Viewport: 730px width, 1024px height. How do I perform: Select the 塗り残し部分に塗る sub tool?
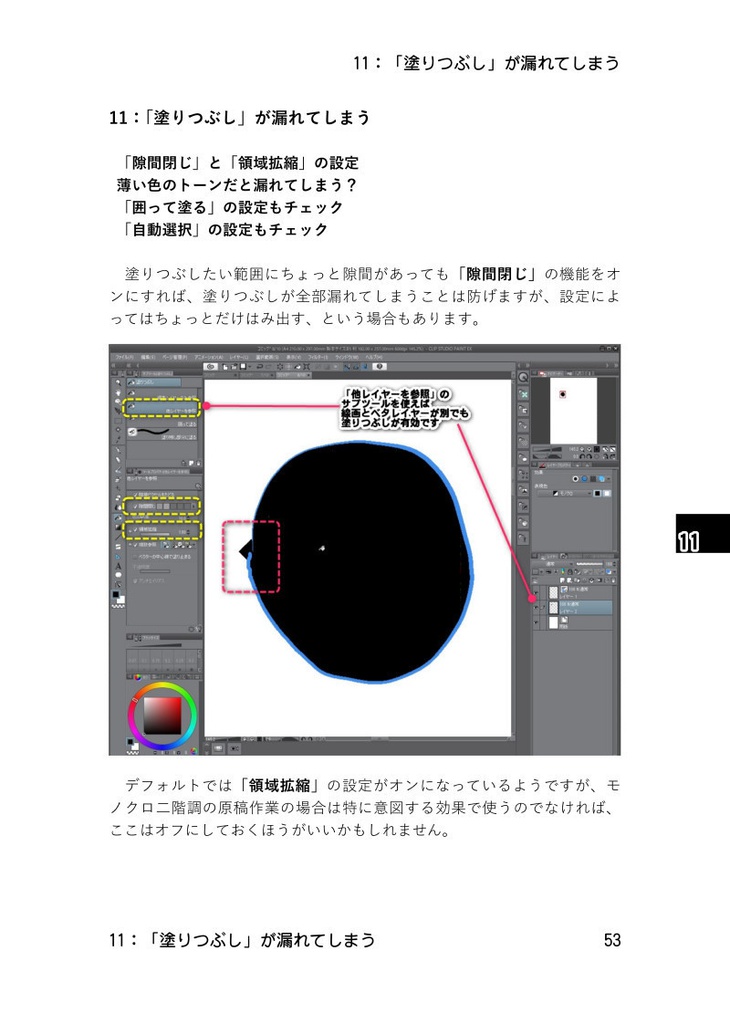click(162, 432)
